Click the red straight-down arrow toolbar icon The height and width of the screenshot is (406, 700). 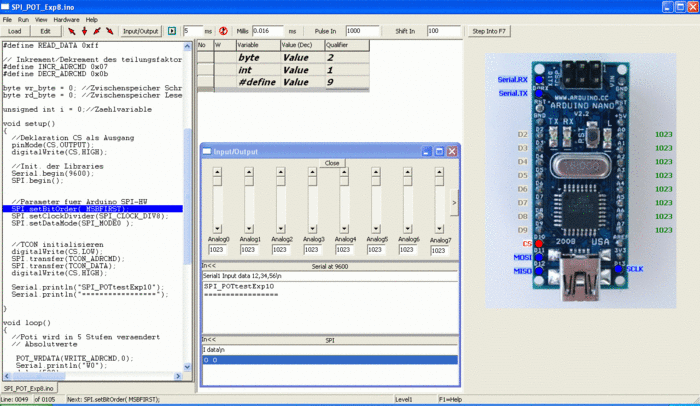tap(84, 31)
